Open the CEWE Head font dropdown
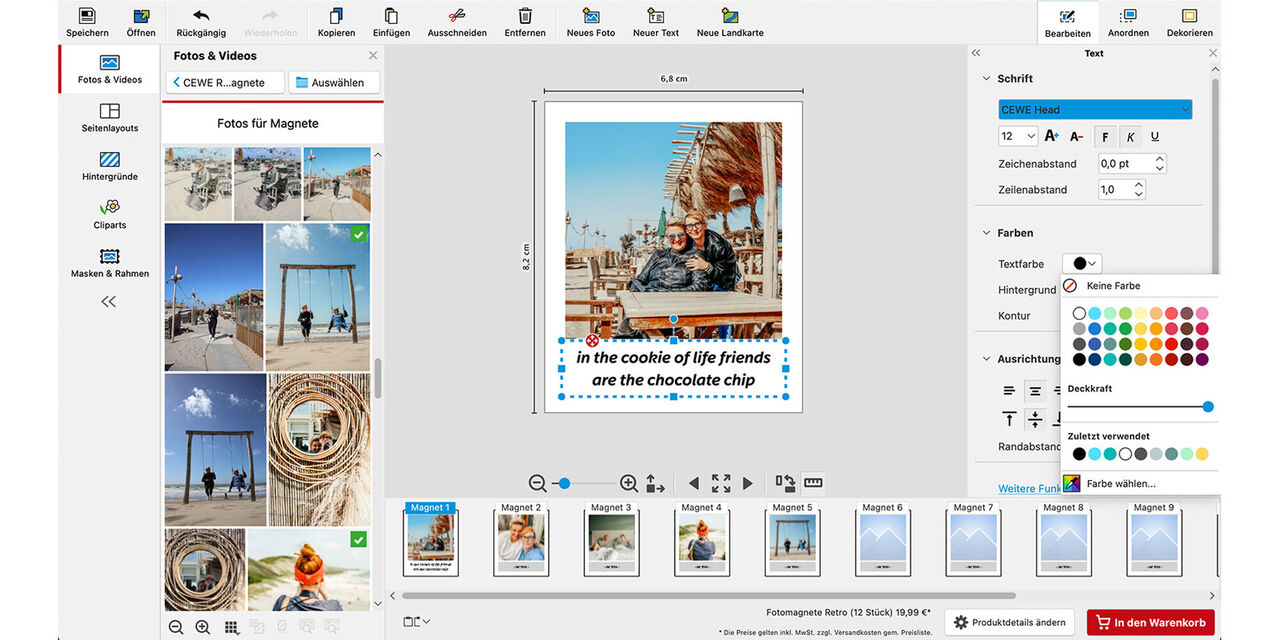The image size is (1280, 640). [1095, 109]
